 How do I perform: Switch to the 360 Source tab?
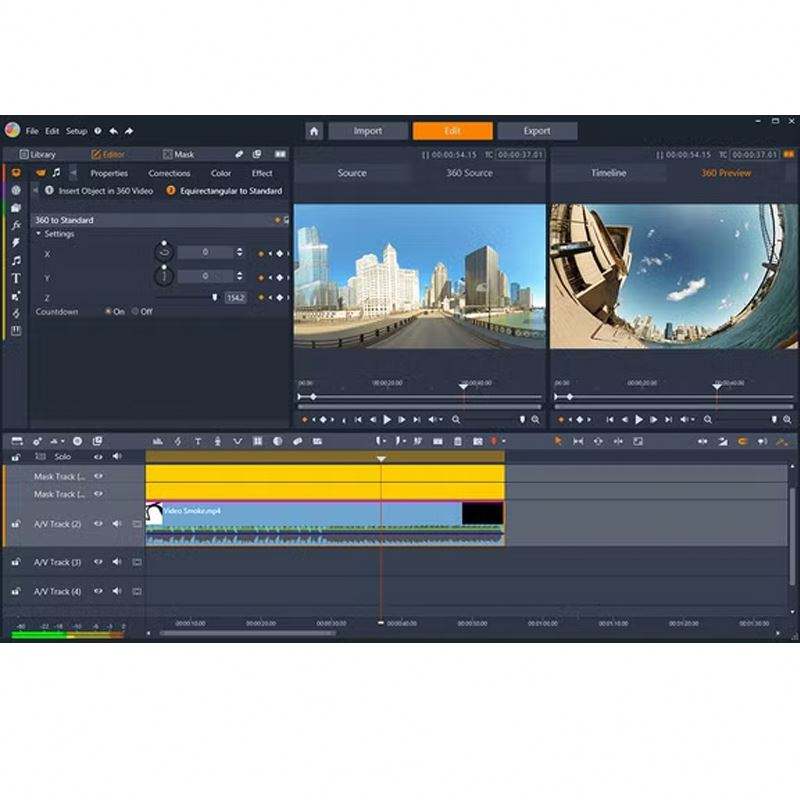click(x=468, y=173)
